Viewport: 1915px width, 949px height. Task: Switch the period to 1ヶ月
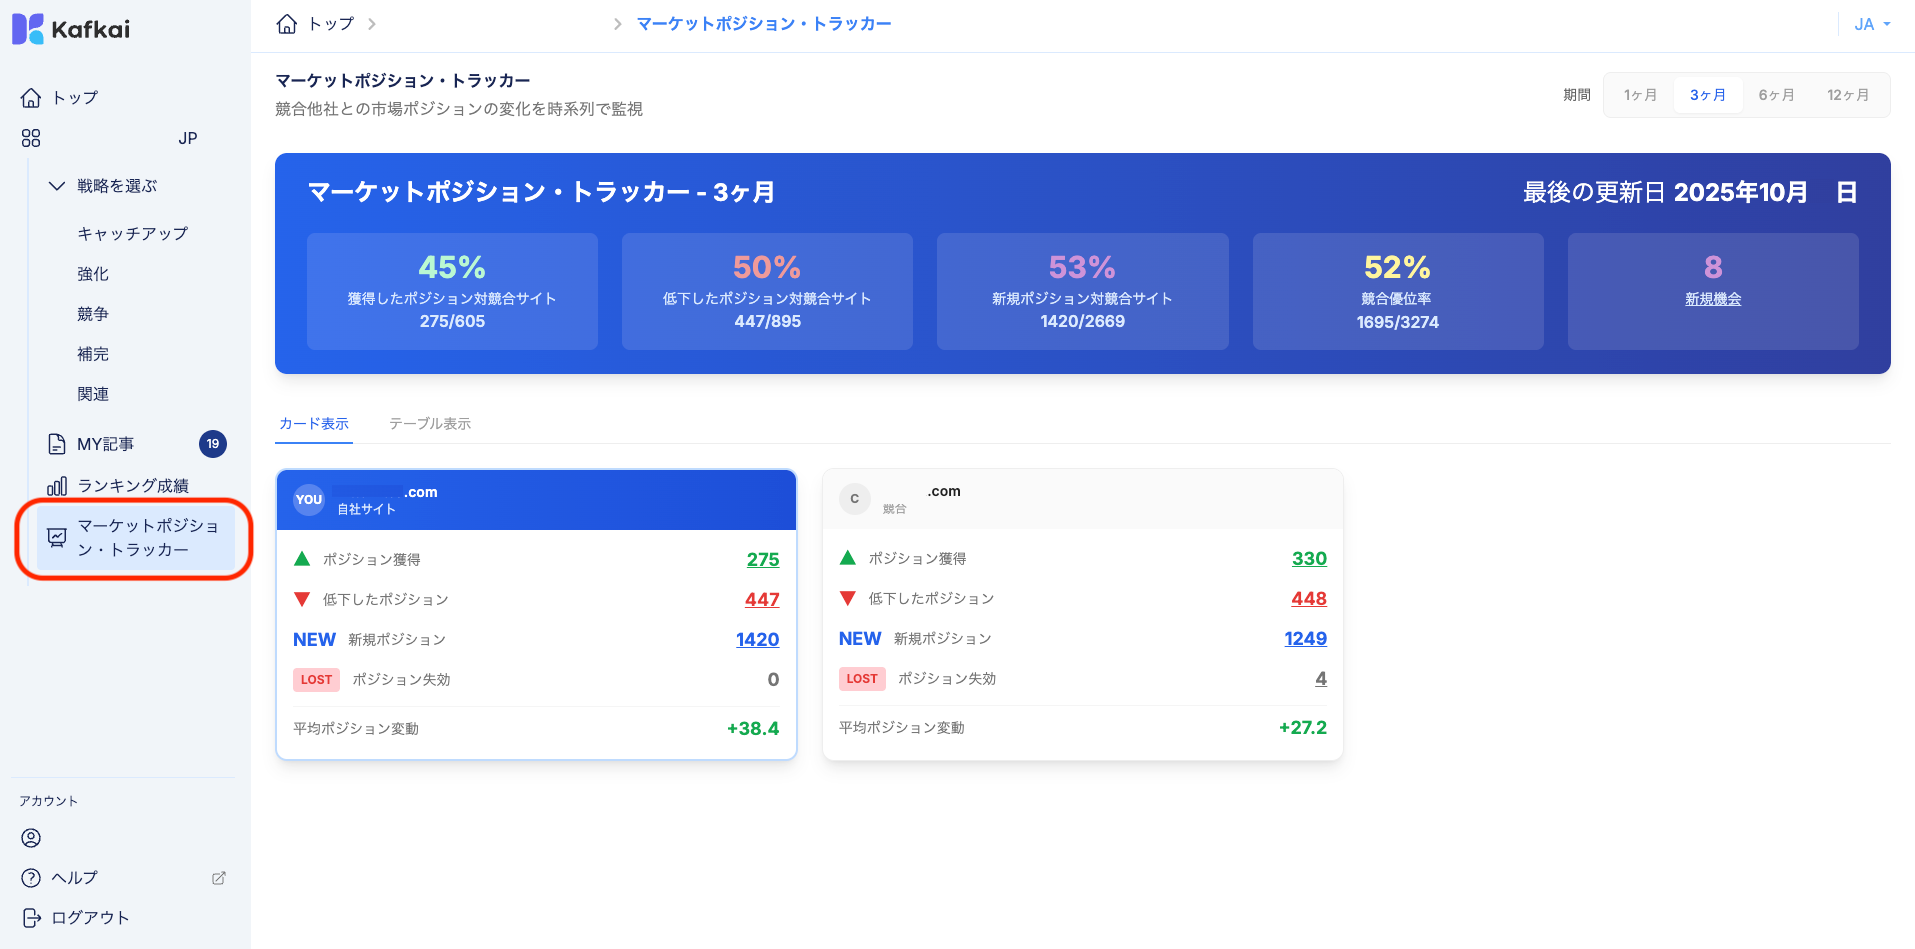pyautogui.click(x=1639, y=94)
